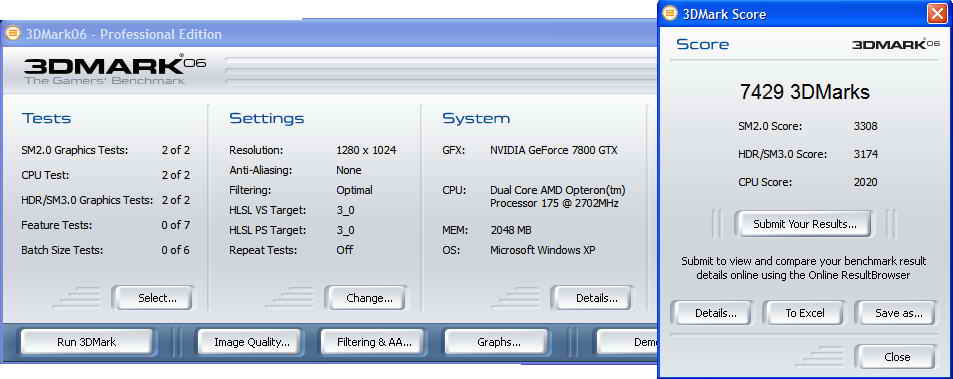Open the Graphs... tool
This screenshot has width=953, height=379.
click(497, 342)
